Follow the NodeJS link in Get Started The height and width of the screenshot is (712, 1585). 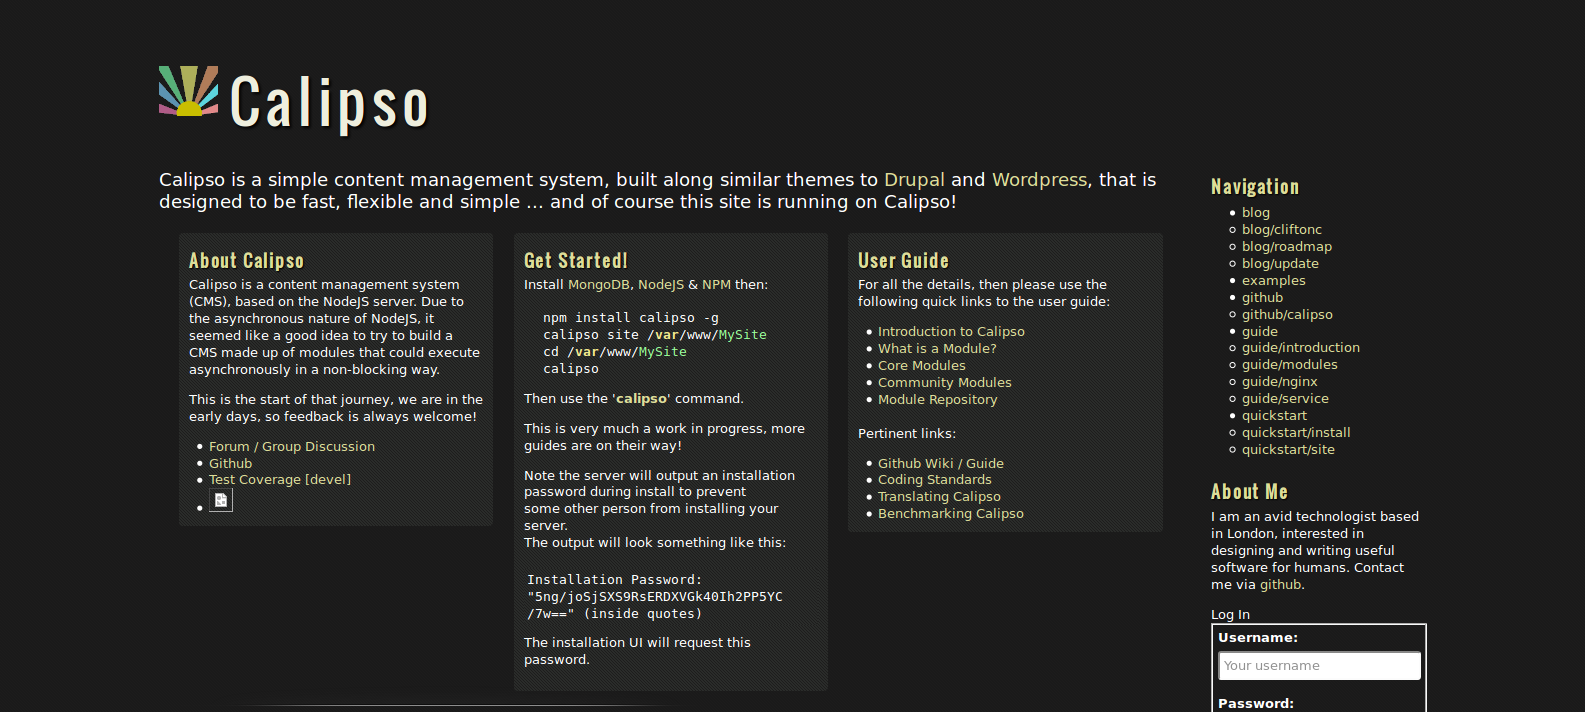(x=661, y=285)
